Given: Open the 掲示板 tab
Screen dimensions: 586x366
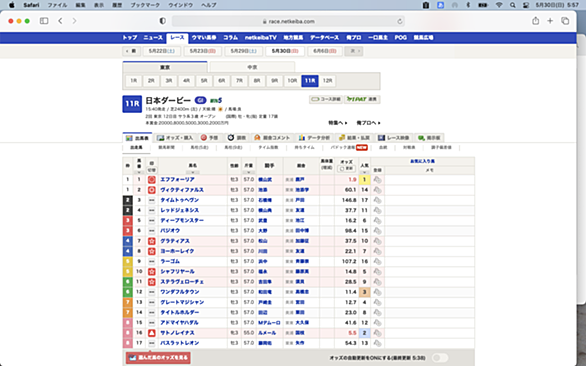Looking at the screenshot, I should (x=429, y=138).
